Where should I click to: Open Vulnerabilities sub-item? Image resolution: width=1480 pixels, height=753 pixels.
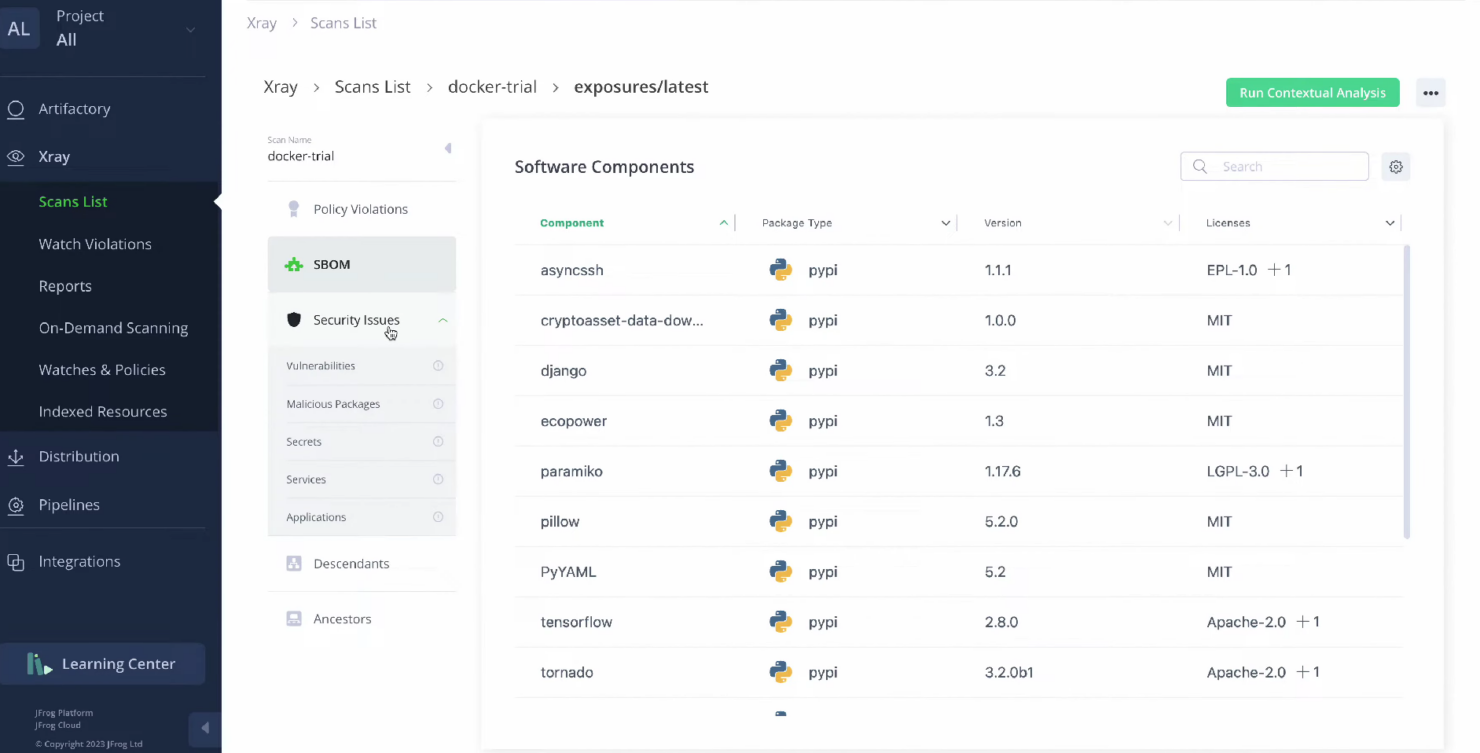pos(321,366)
